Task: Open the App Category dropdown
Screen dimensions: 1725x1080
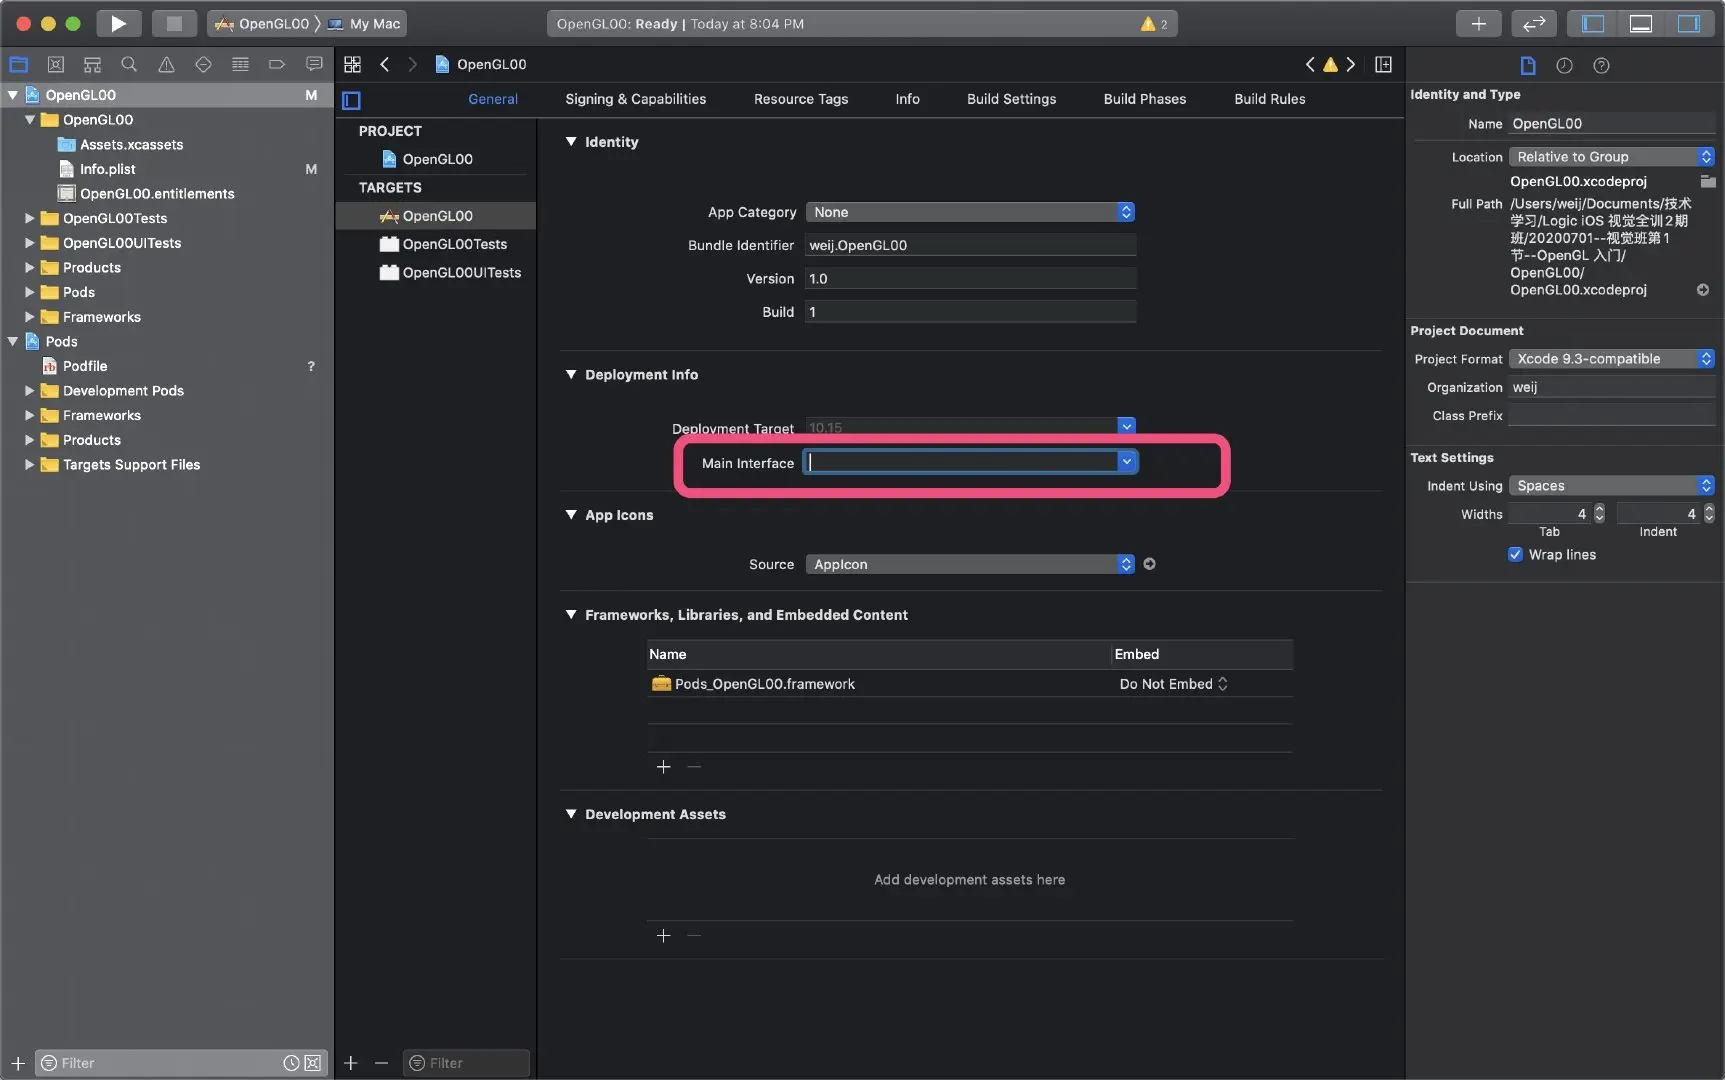Action: point(970,212)
